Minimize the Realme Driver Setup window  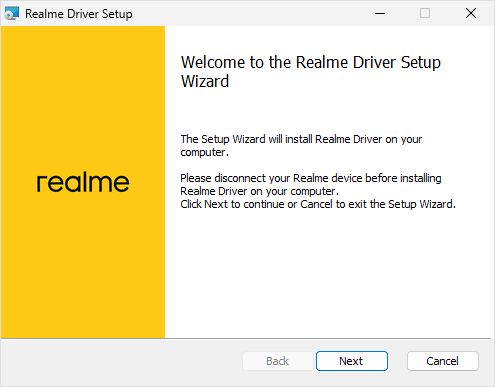(x=380, y=13)
